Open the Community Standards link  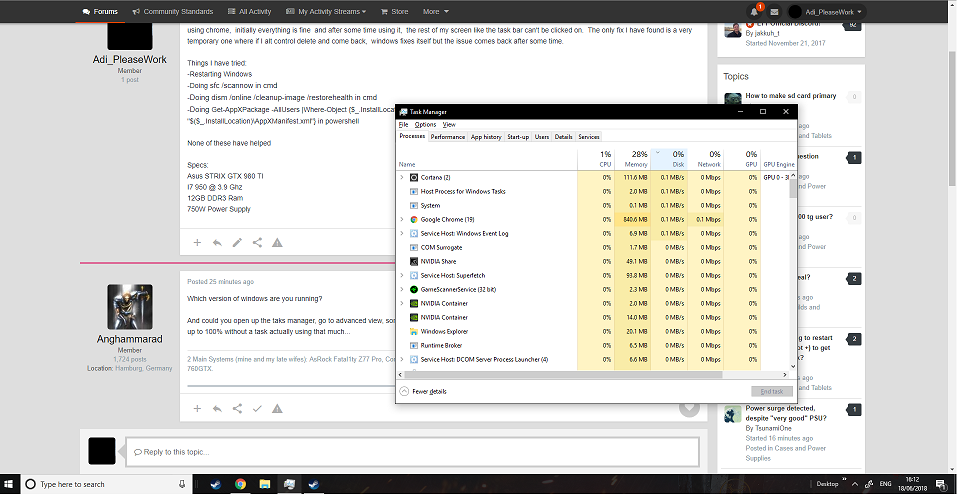pos(172,12)
